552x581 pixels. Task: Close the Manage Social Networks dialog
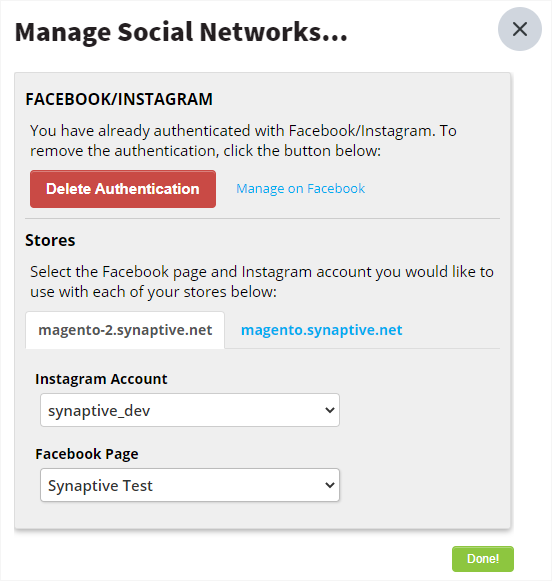[x=519, y=29]
